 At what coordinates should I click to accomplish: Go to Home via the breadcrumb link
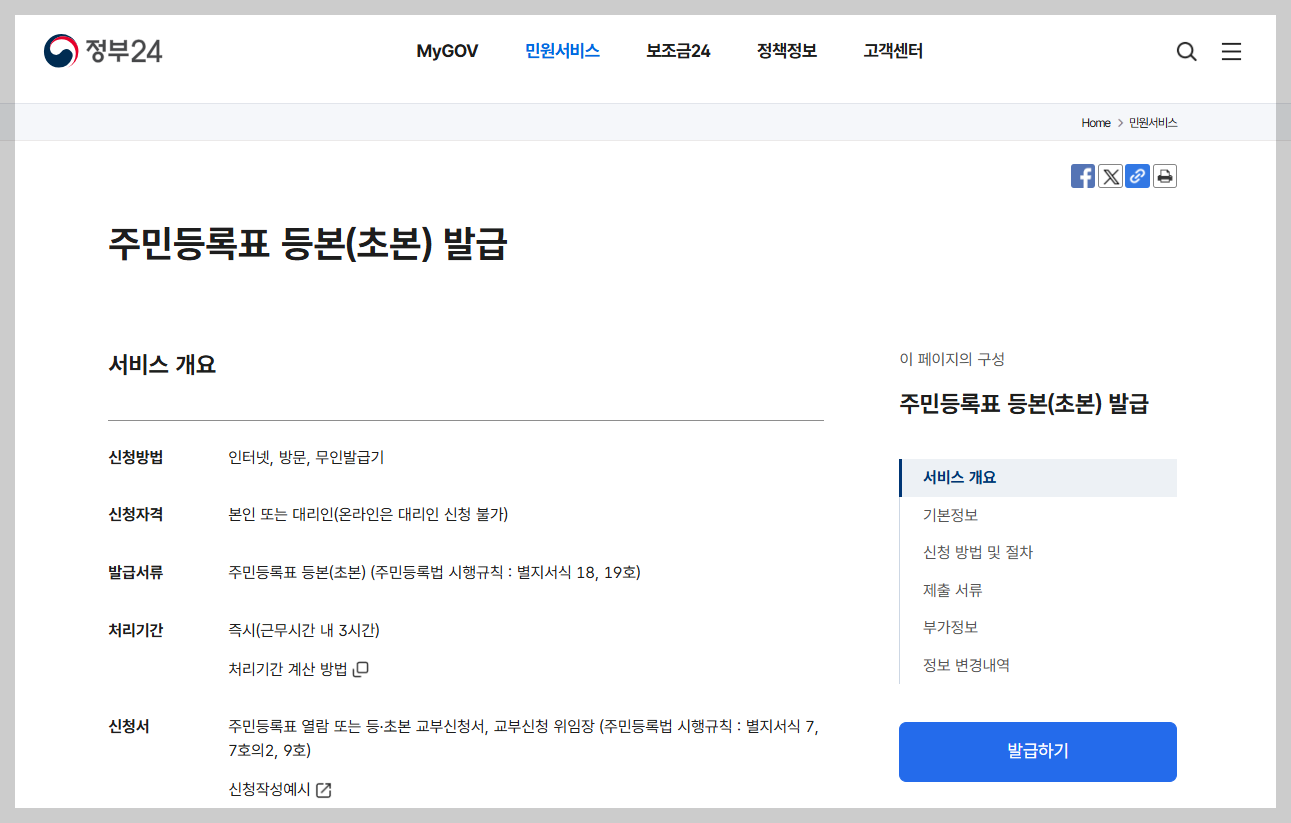pos(1095,122)
